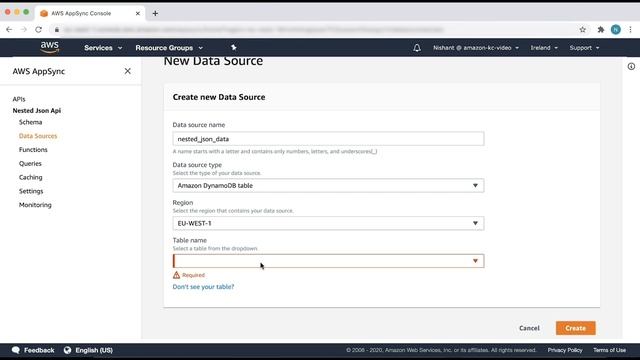Go to APIs in sidebar
640x360 pixels.
19,99
